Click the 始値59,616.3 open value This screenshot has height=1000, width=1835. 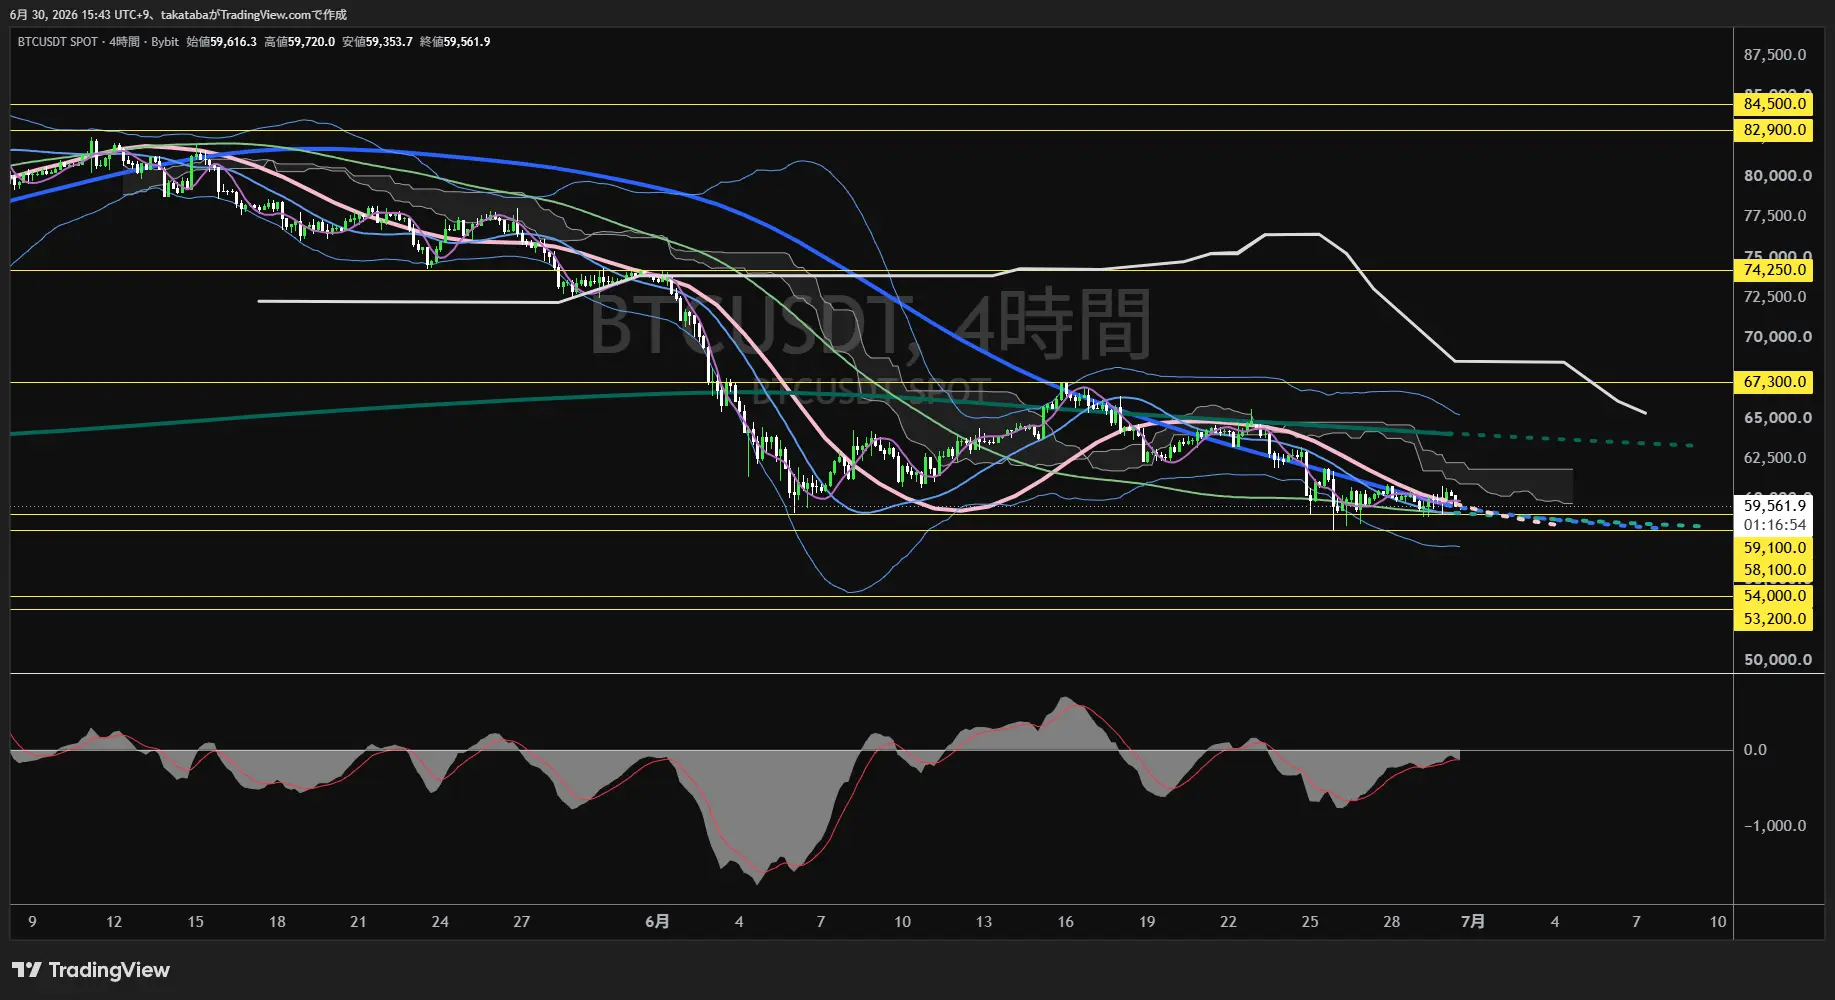221,42
